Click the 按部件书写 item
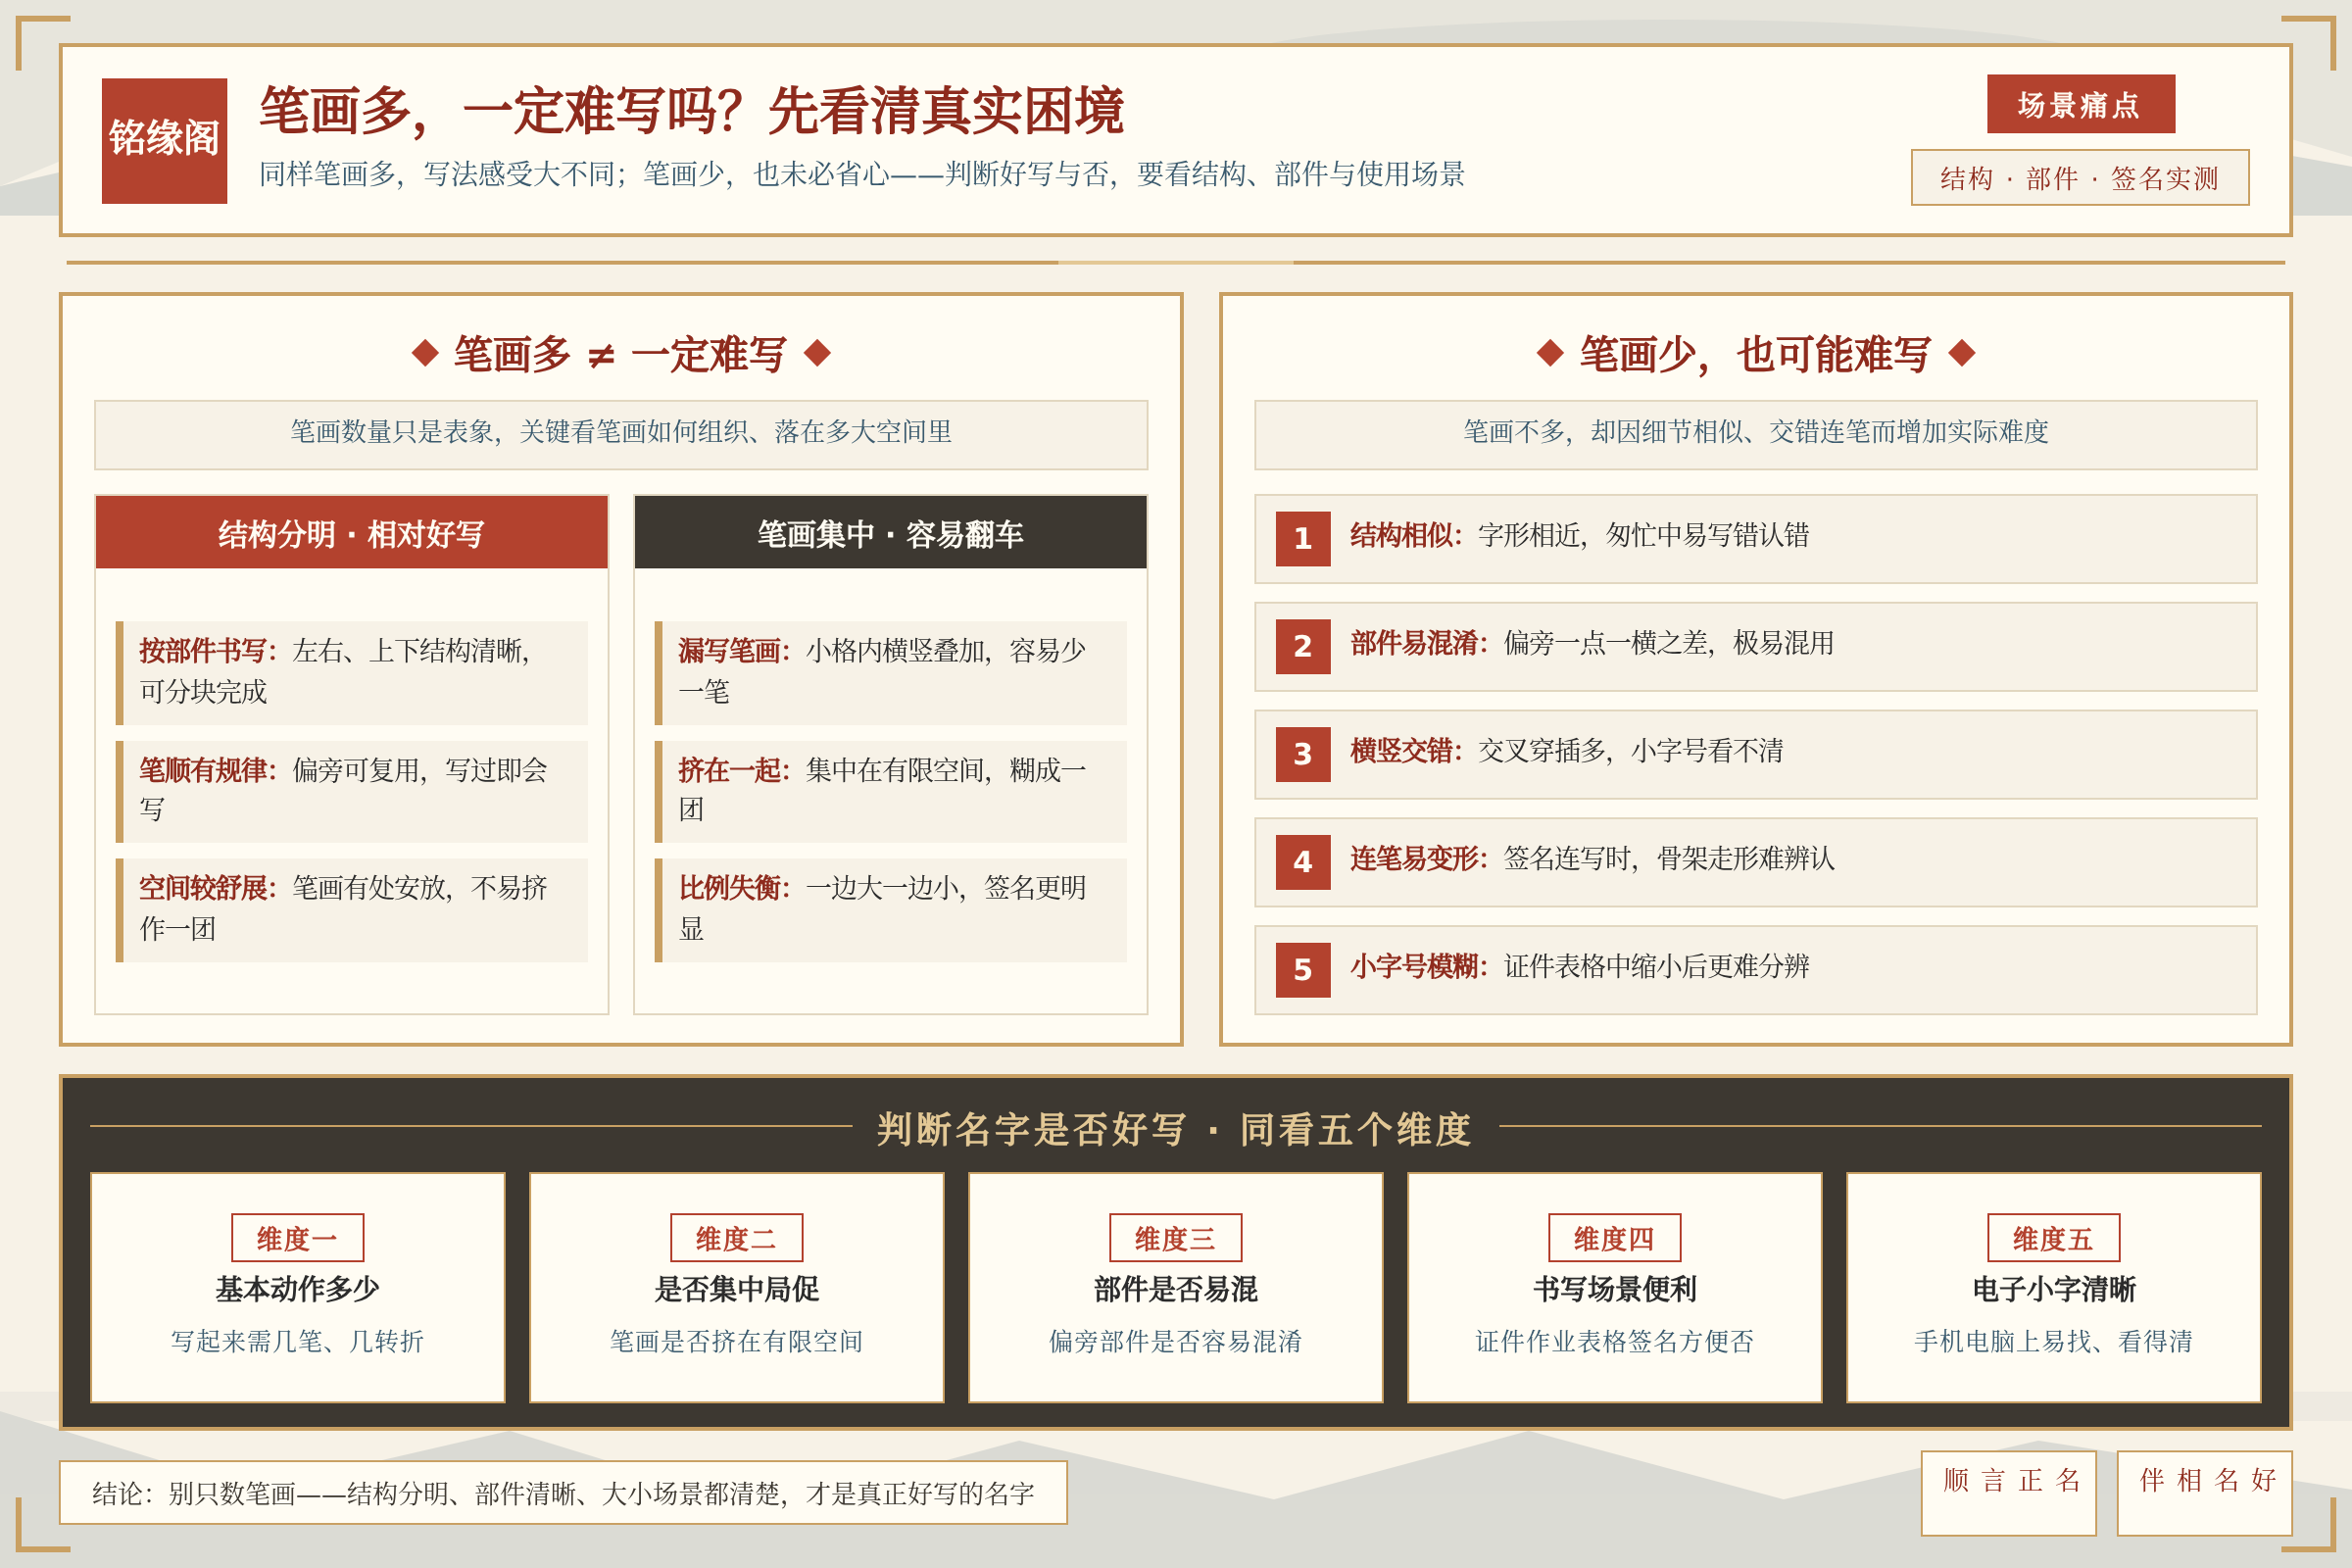 coord(352,672)
